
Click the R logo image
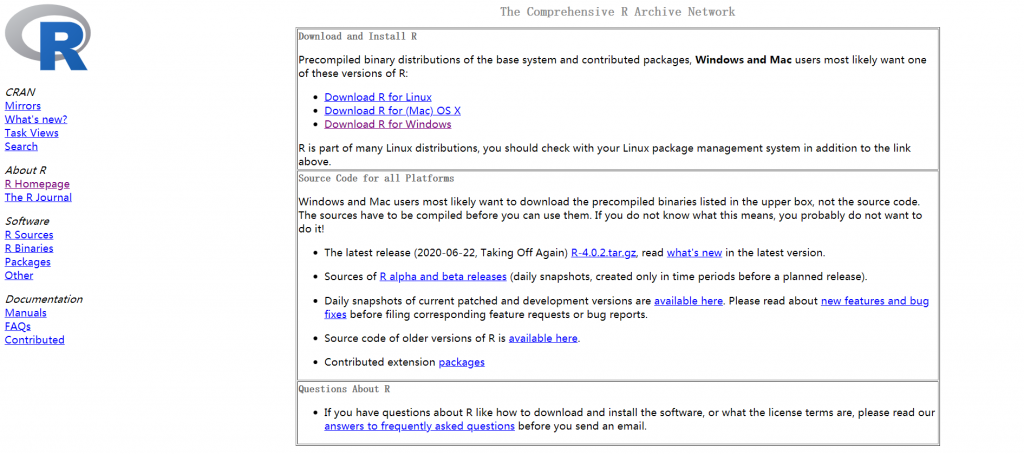point(46,37)
